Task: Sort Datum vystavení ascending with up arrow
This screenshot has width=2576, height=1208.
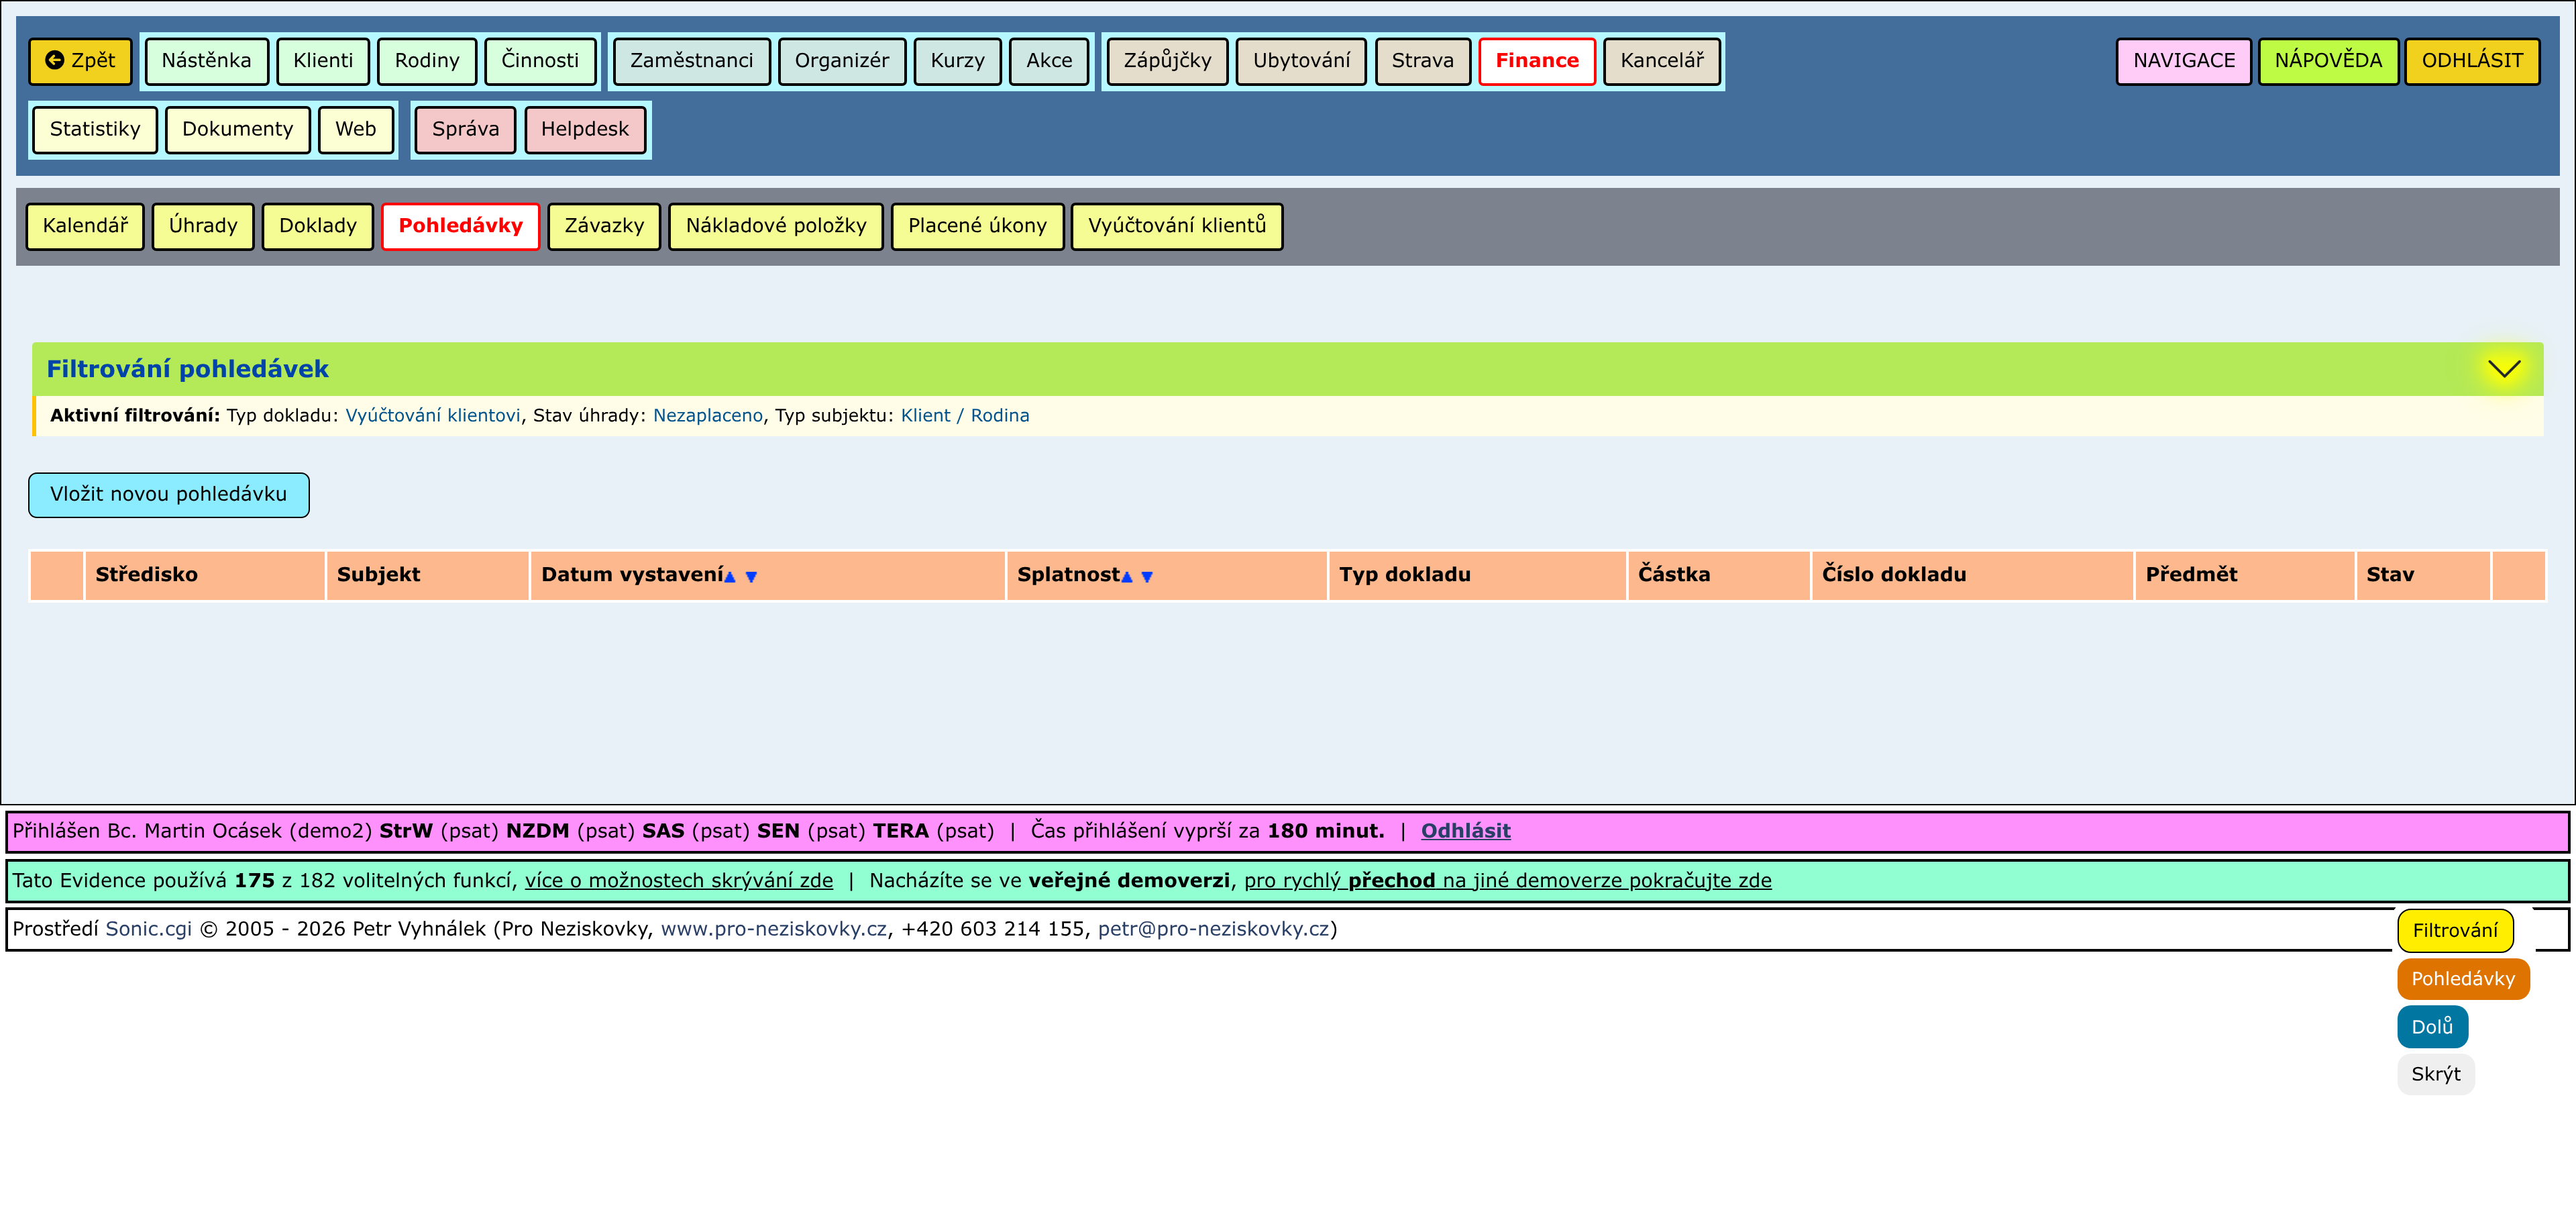Action: [730, 577]
